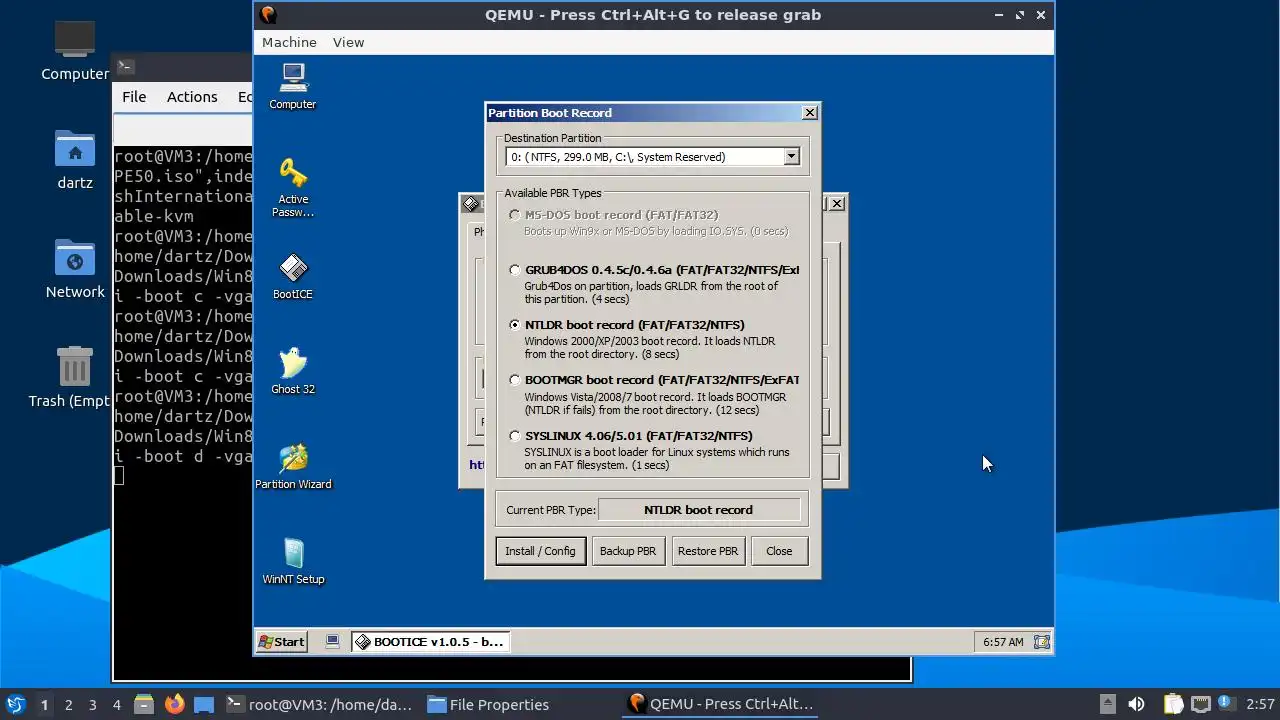Viewport: 1280px width, 720px height.
Task: Close the Partition Boot Record dialog with X
Action: (810, 113)
